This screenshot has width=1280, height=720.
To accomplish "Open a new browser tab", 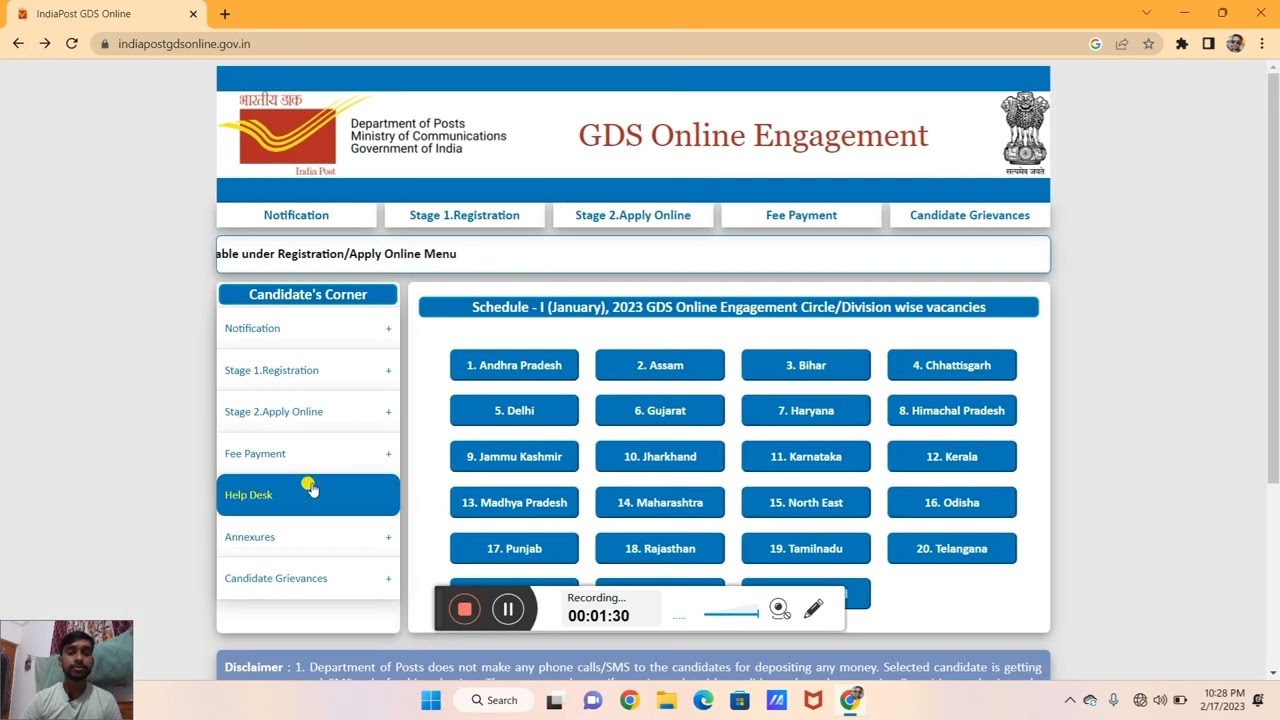I will tap(225, 14).
